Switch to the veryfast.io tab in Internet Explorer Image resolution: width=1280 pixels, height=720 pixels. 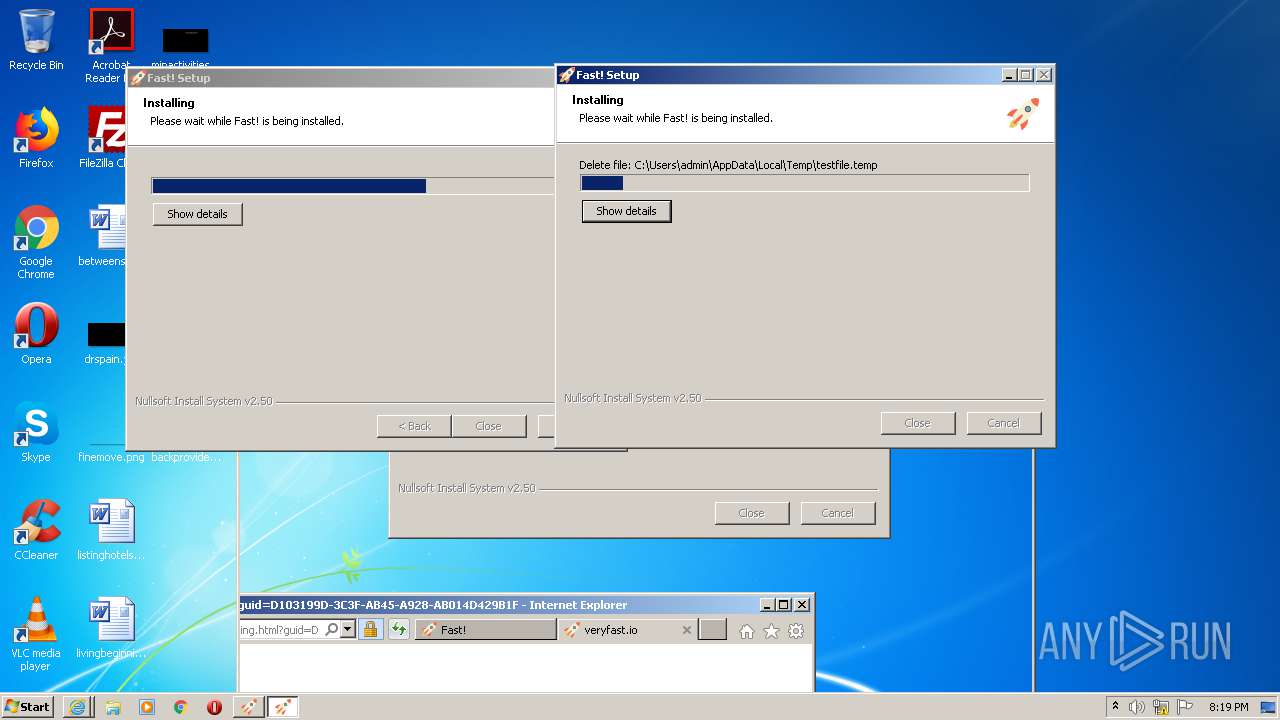(627, 630)
